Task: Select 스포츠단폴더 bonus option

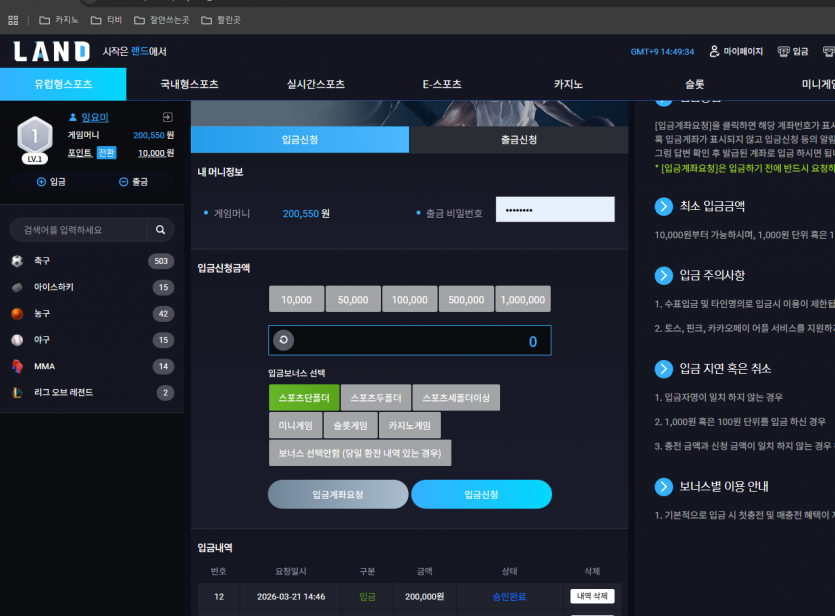Action: (x=304, y=398)
